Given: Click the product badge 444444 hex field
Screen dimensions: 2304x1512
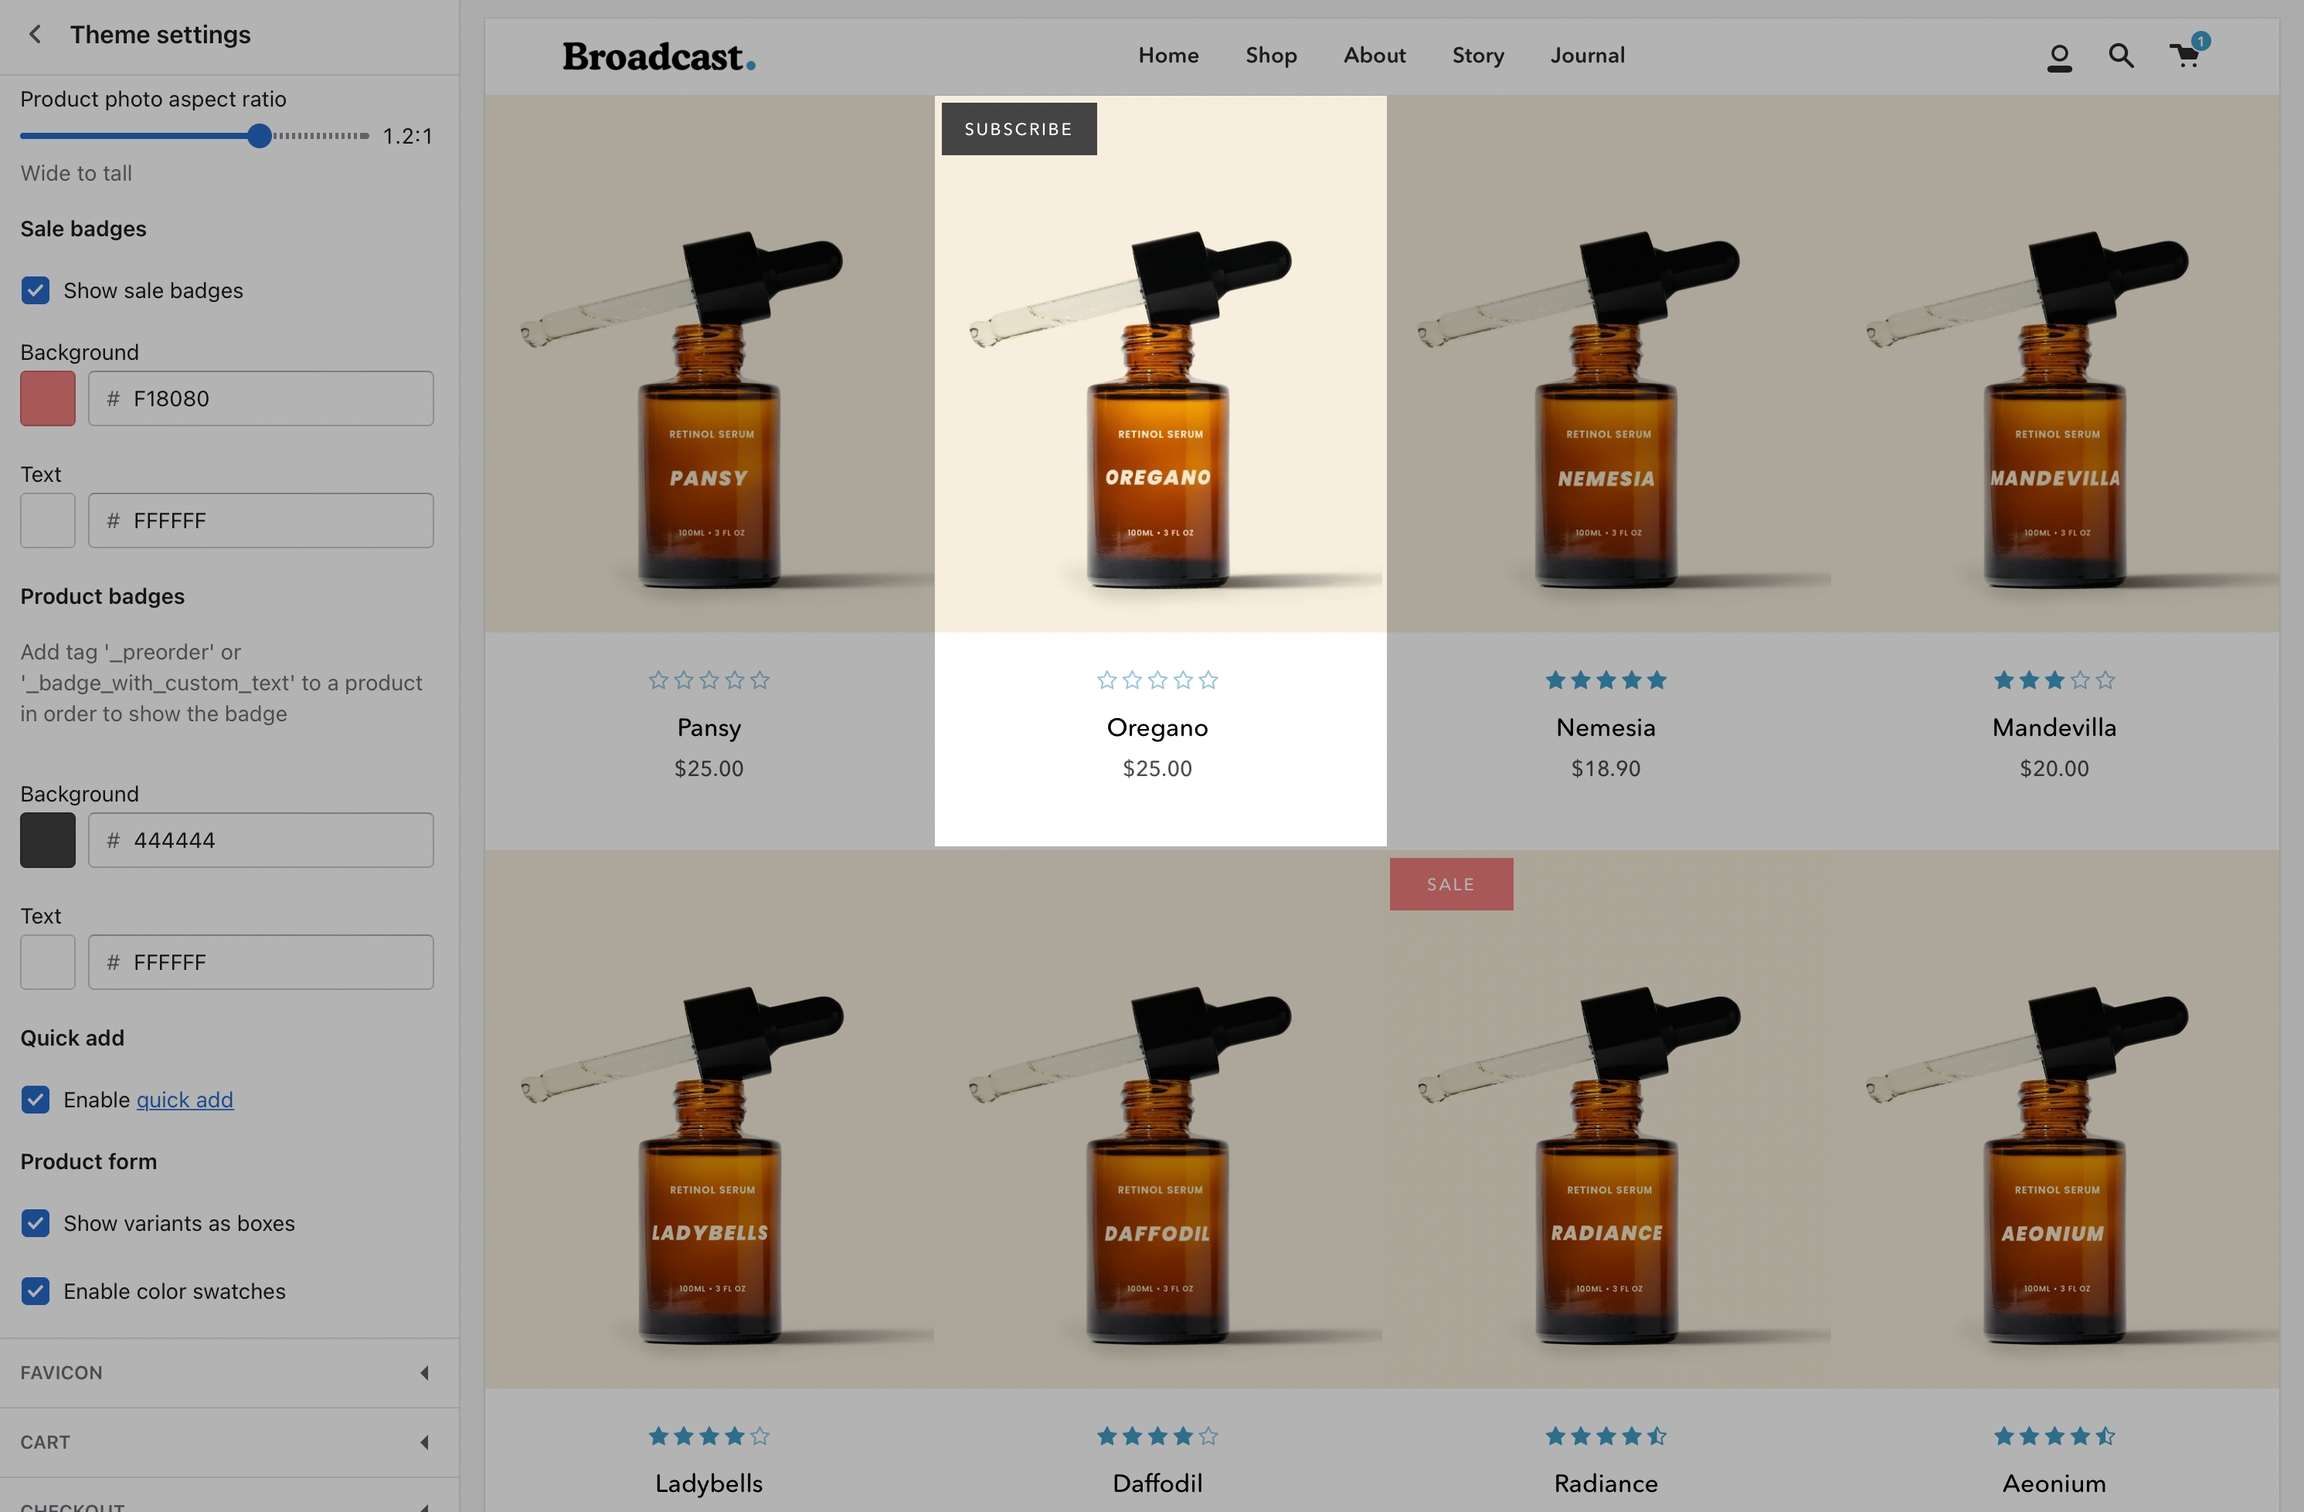Looking at the screenshot, I should coord(261,840).
